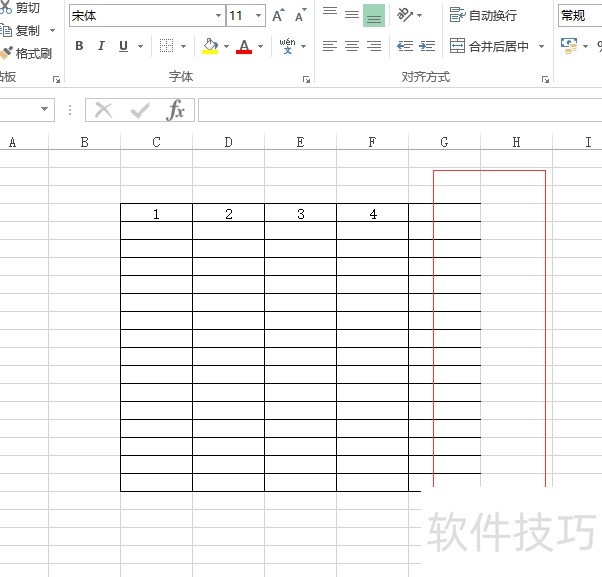Click the Cut (剪切) scissors button

coord(19,7)
